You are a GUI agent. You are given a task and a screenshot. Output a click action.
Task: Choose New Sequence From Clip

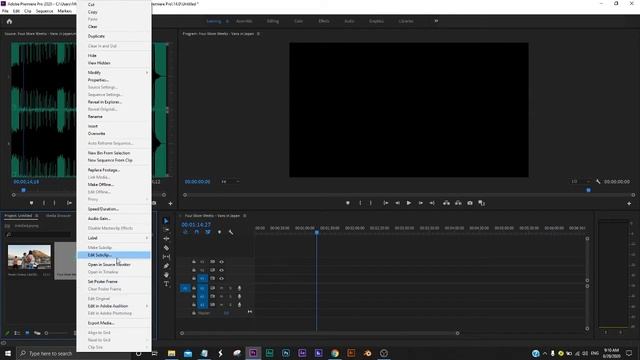pyautogui.click(x=114, y=160)
